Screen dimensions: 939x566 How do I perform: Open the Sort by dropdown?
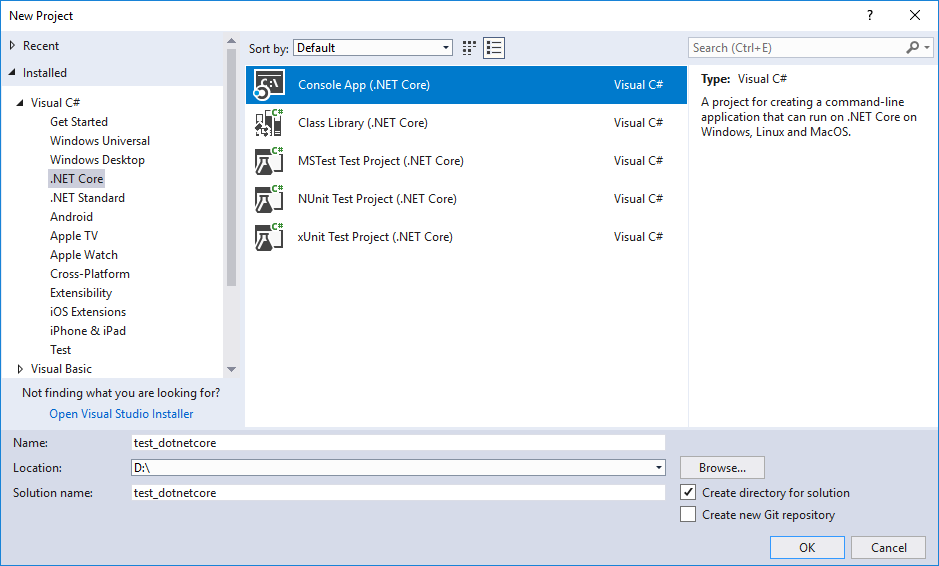coord(373,48)
